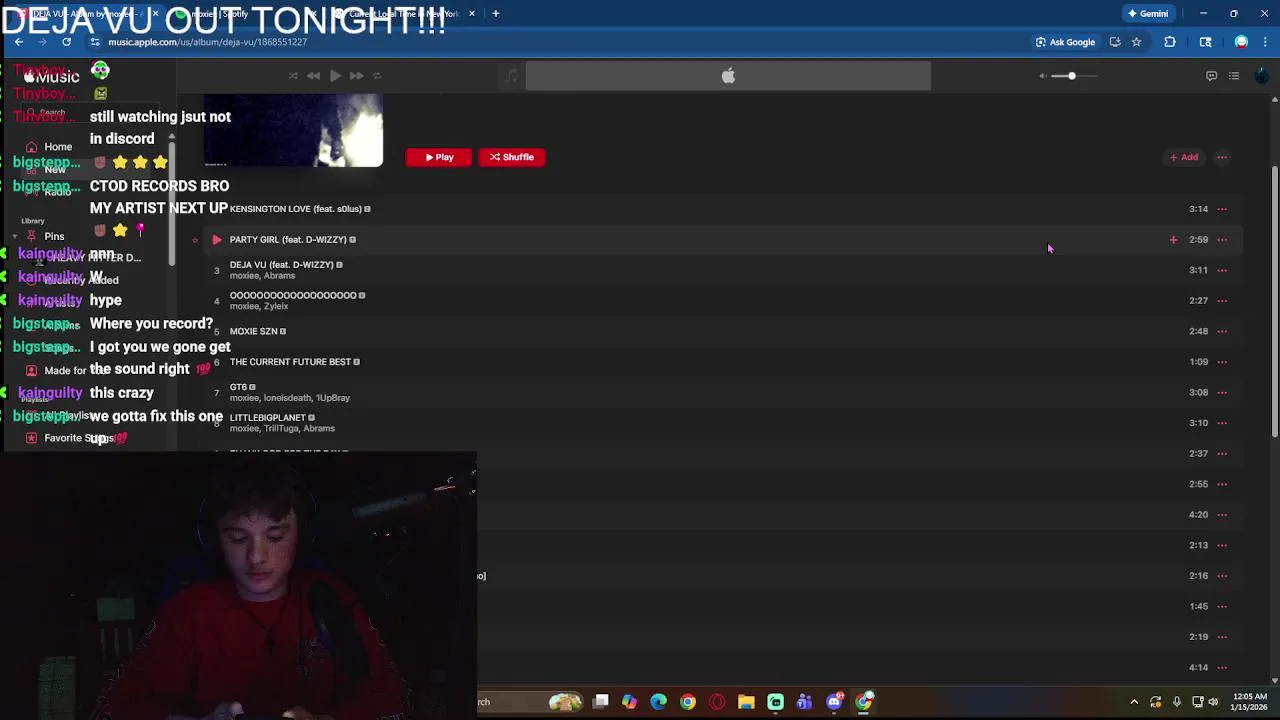Image resolution: width=1280 pixels, height=720 pixels.
Task: Open more options for GT6 track
Action: 1222,392
